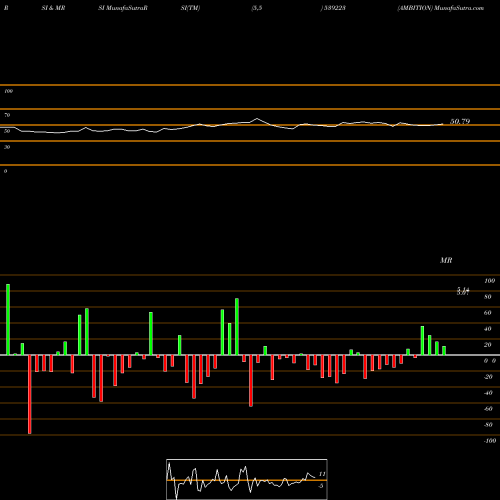Click the RSI axis label 70
500x500 pixels.
point(7,115)
